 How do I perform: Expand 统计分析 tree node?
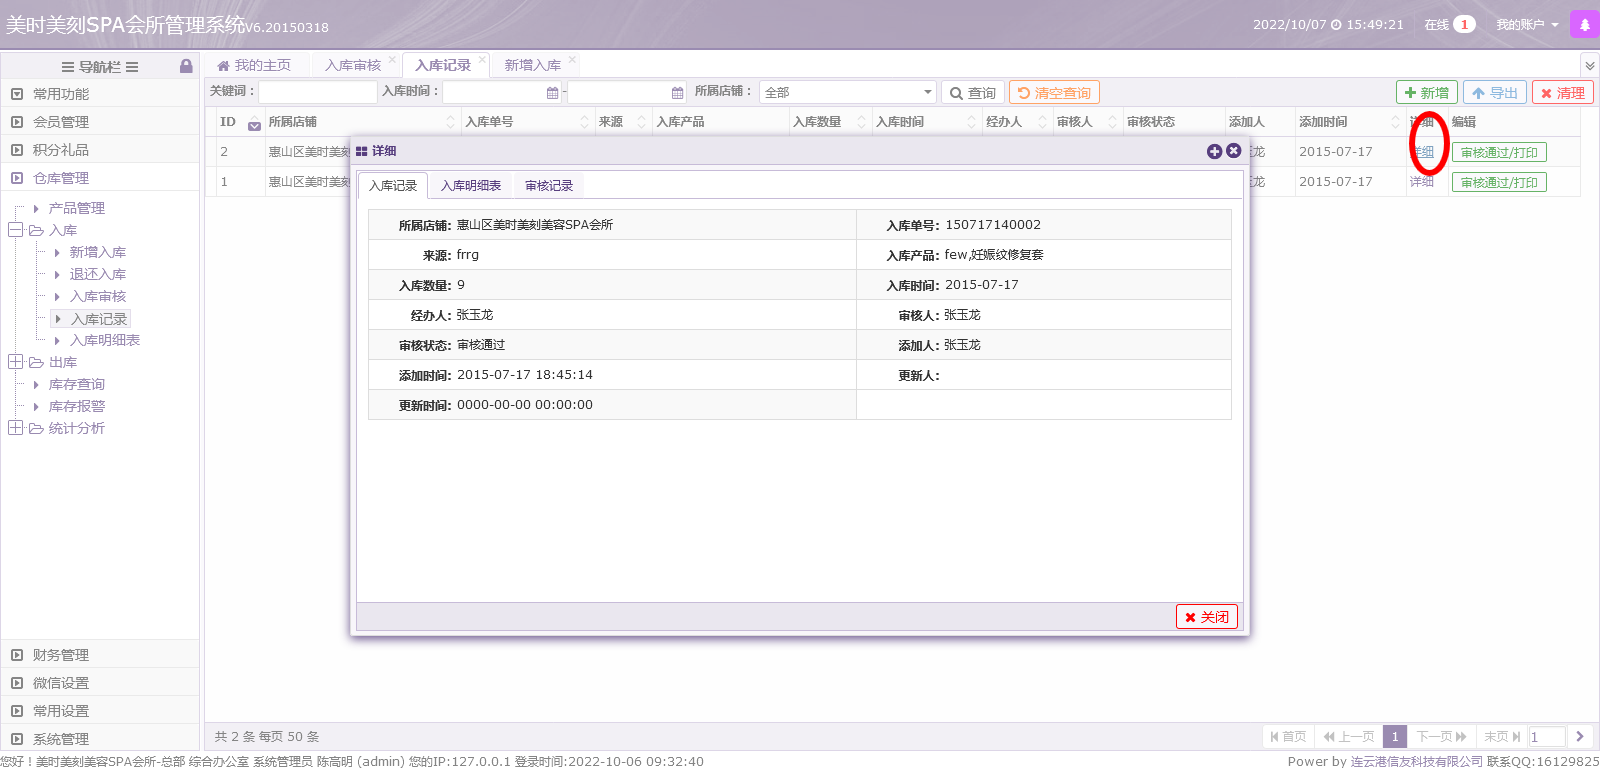15,428
